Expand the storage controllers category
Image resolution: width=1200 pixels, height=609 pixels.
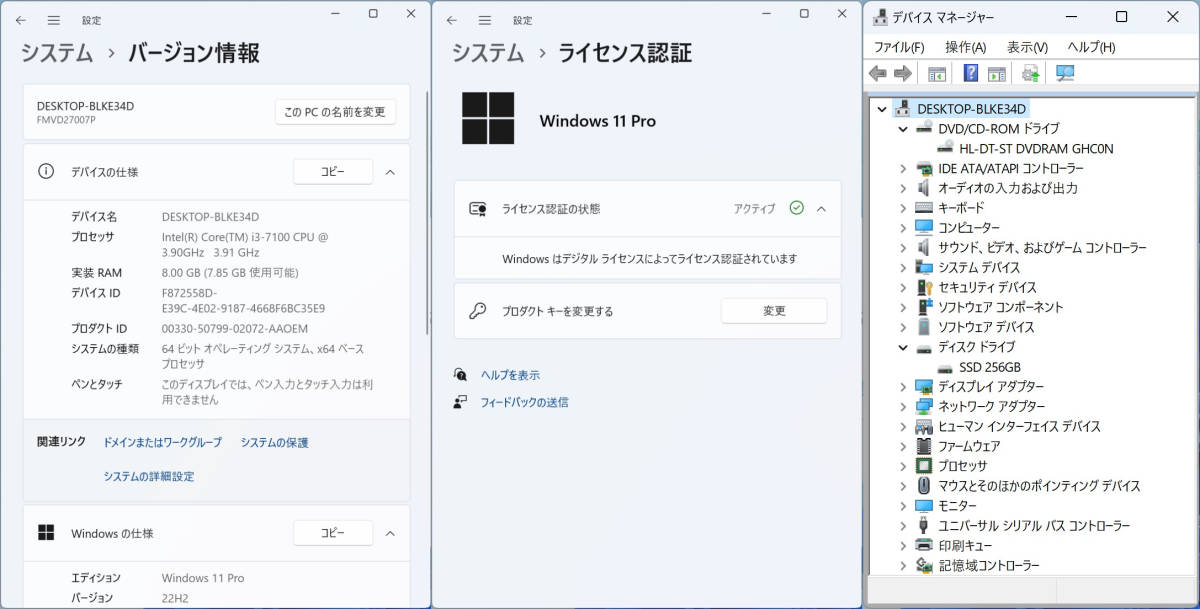902,565
